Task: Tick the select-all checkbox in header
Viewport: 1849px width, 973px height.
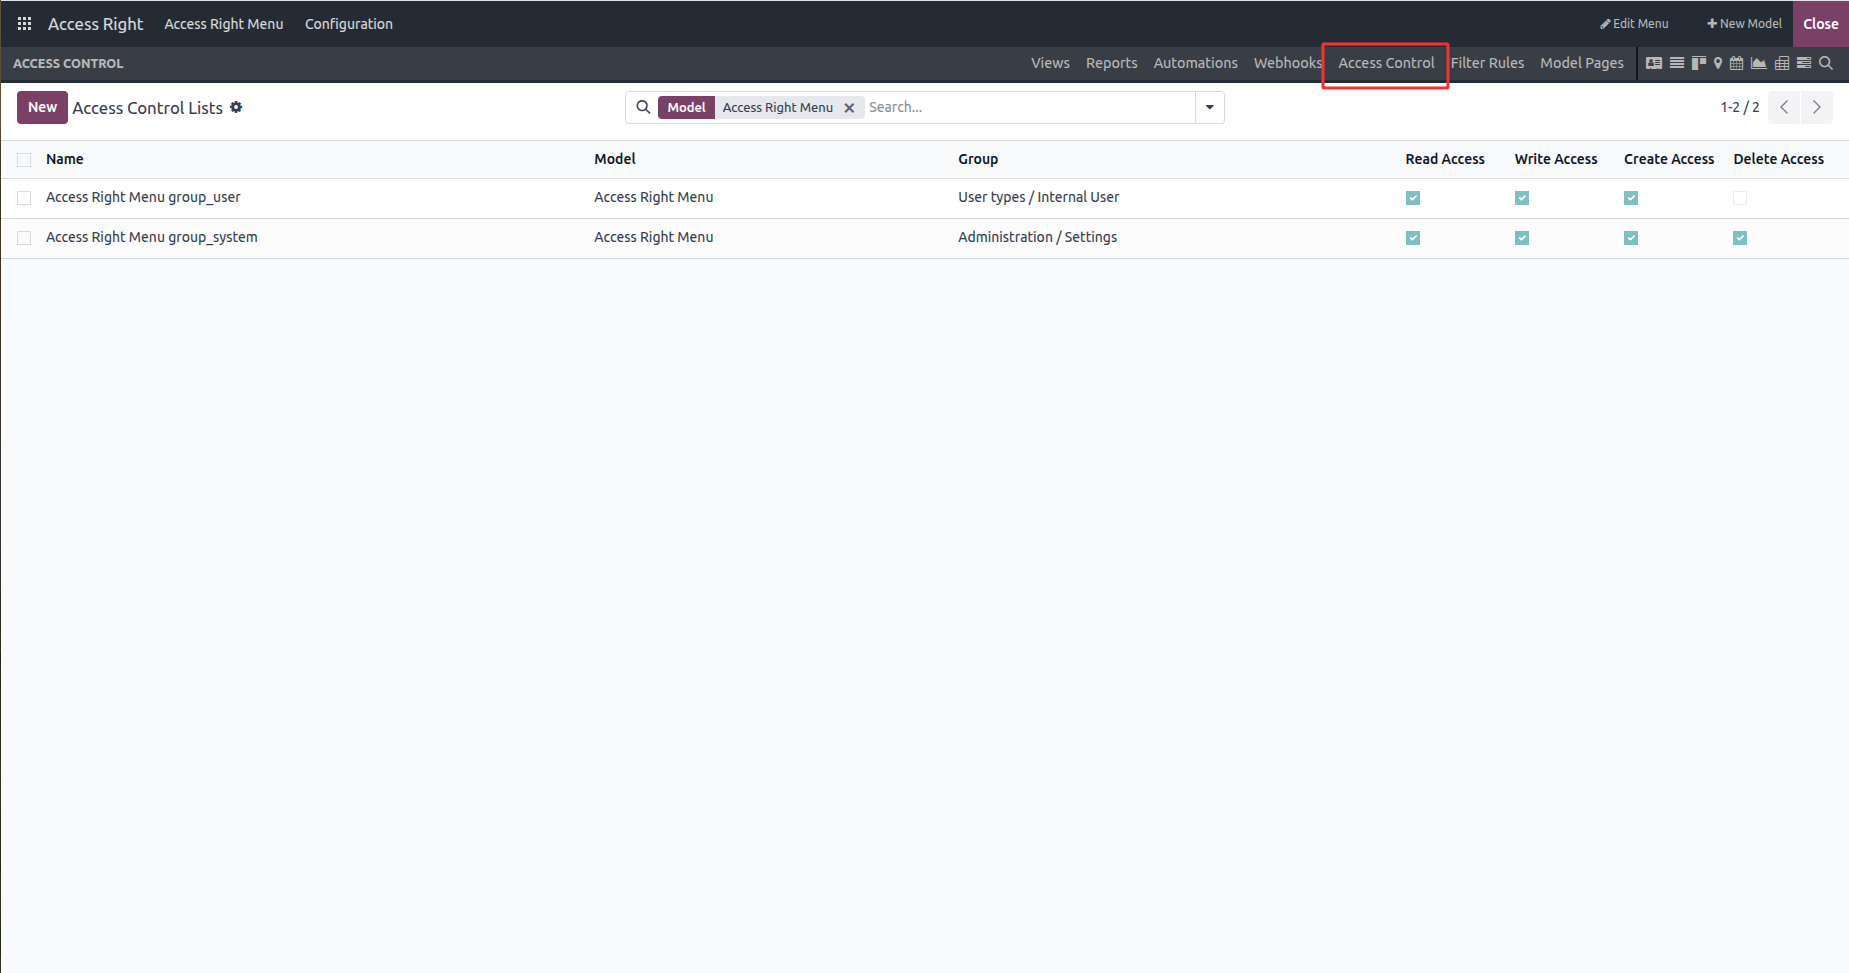Action: [x=24, y=160]
